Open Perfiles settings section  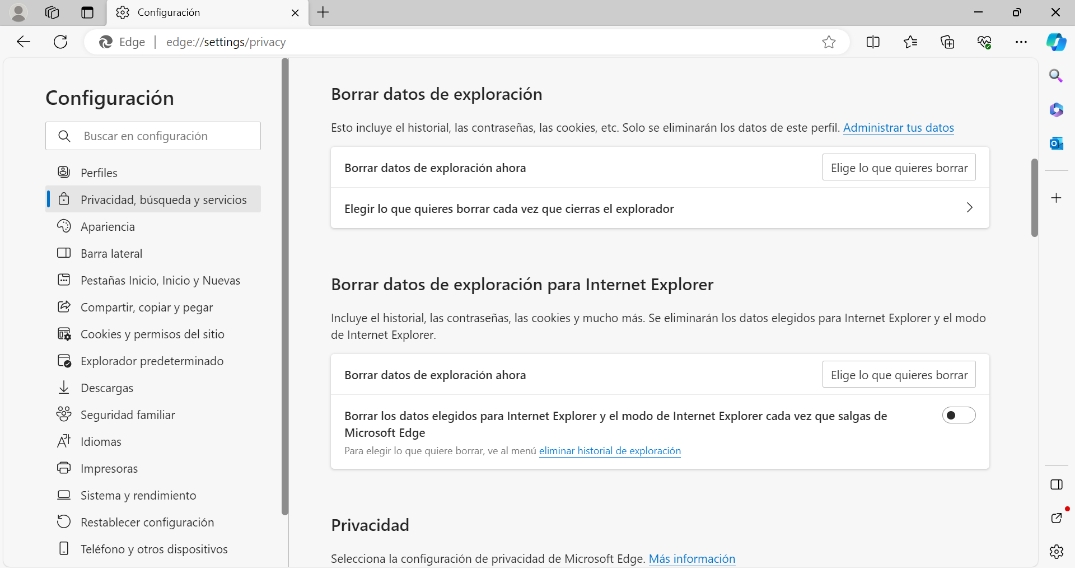pos(153,173)
